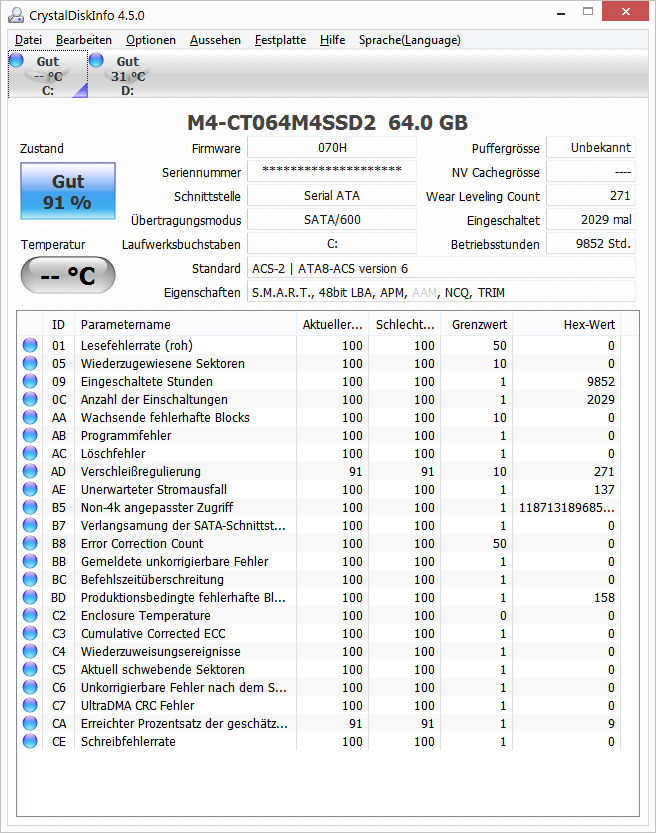Click the status orb for Enclosure Temperature
This screenshot has height=833, width=656.
click(x=30, y=616)
